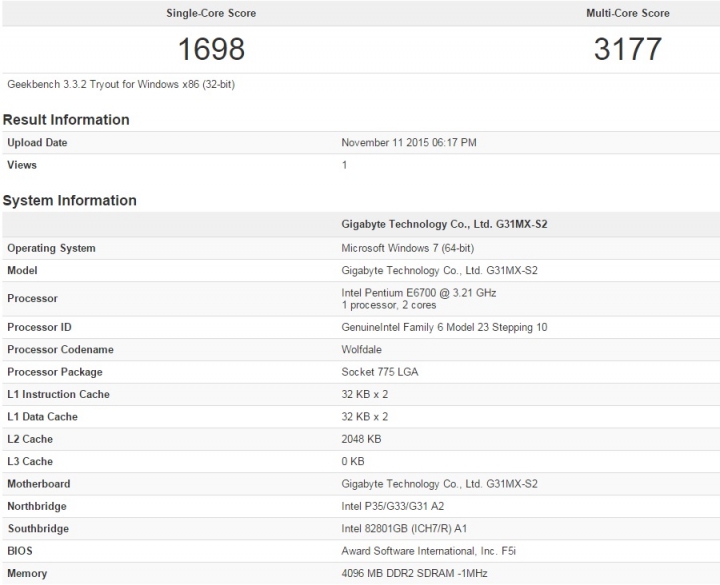Select GenuineIntel Family 6 Model 23 value

[444, 327]
